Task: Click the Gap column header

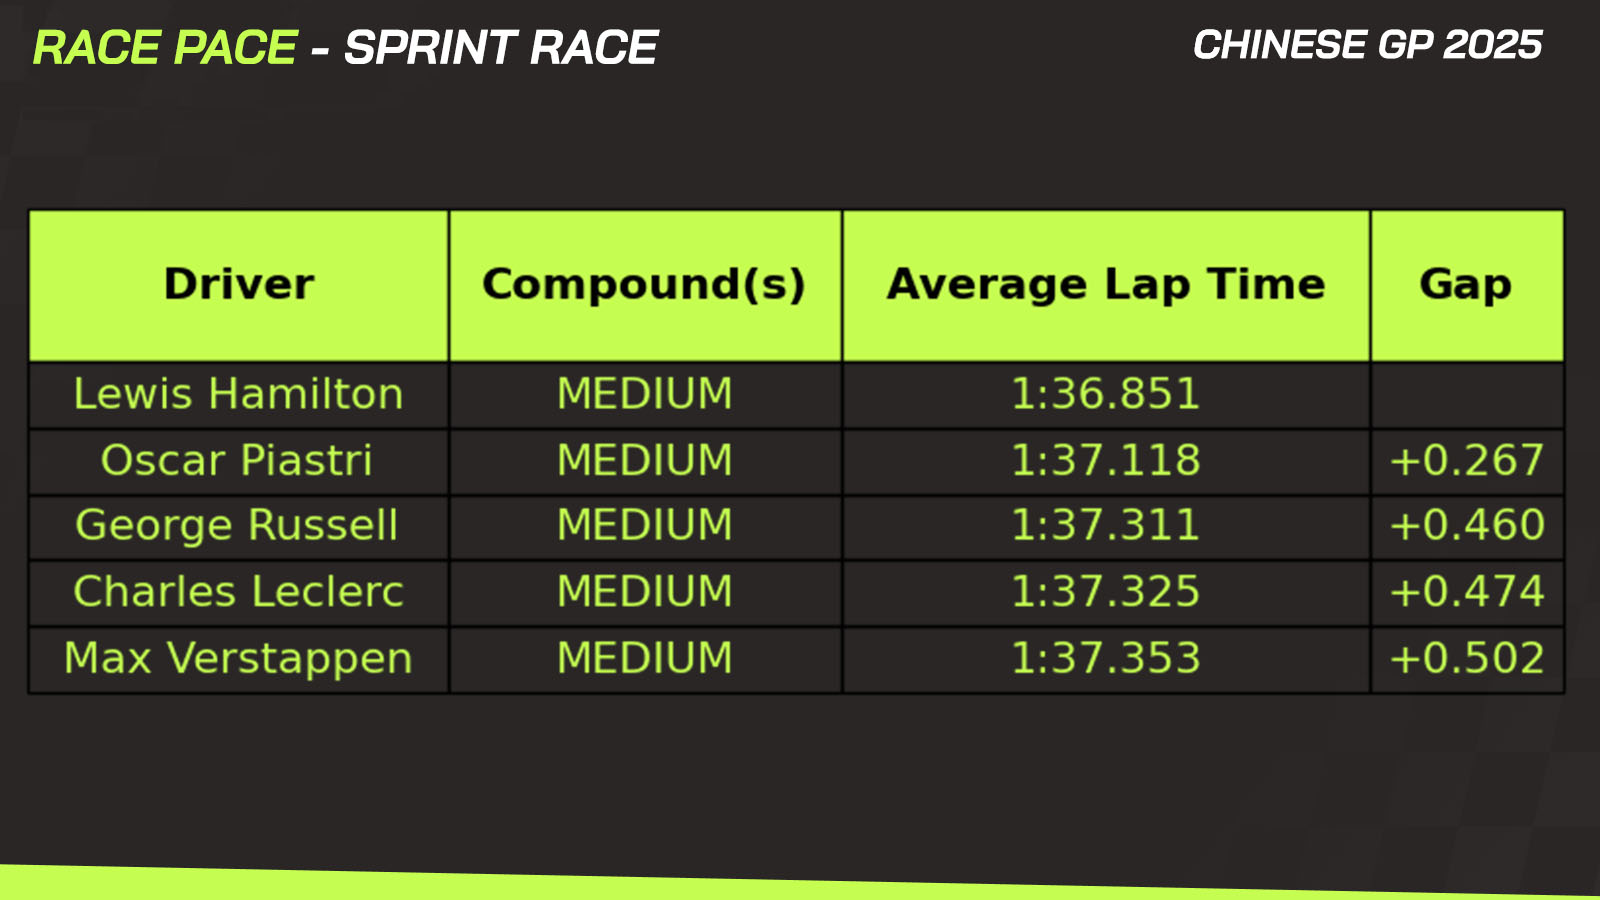Action: coord(1467,285)
